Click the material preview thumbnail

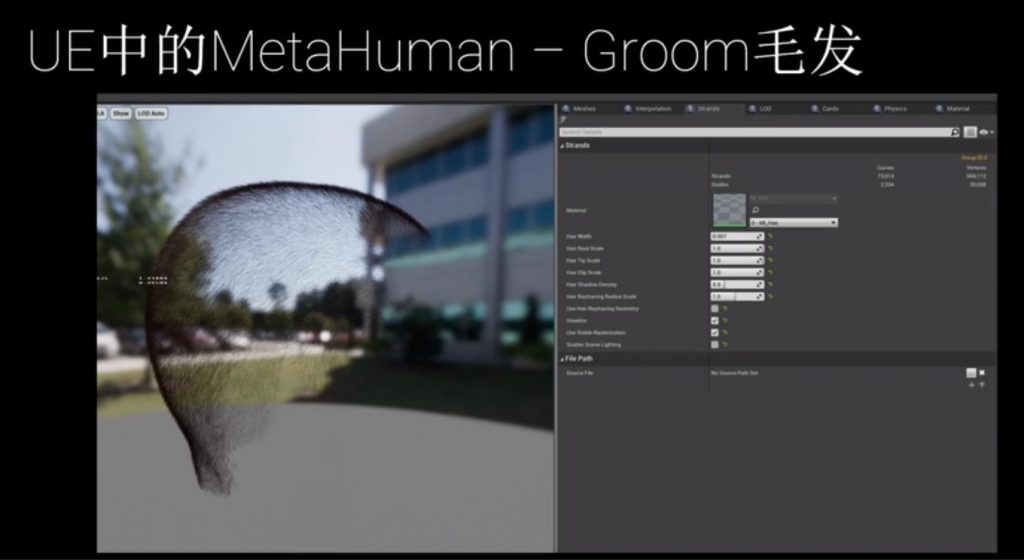pyautogui.click(x=729, y=210)
